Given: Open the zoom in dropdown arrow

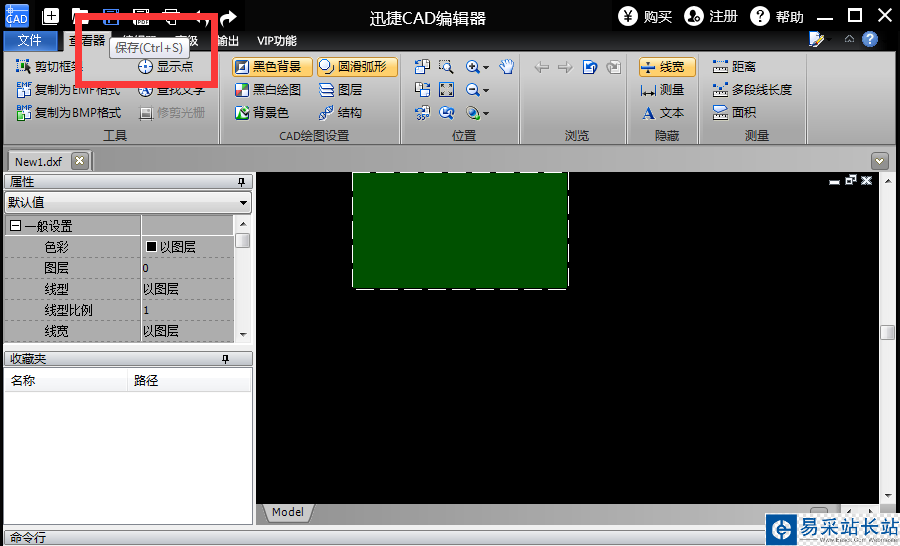Looking at the screenshot, I should [486, 68].
